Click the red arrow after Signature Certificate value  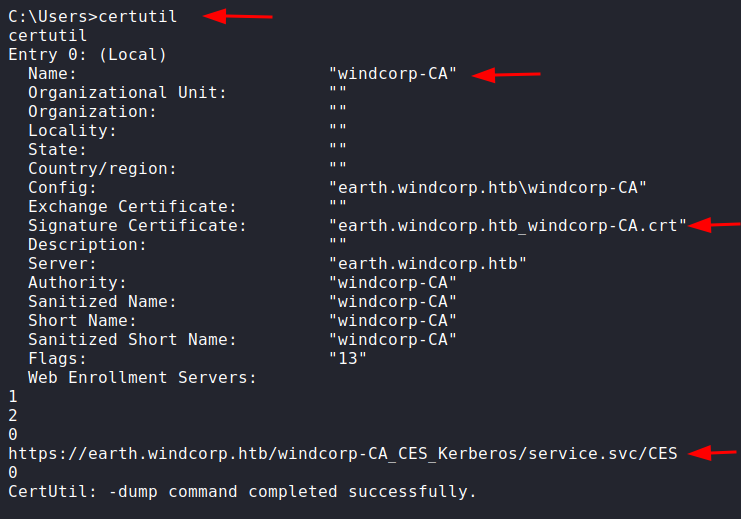[x=715, y=225]
